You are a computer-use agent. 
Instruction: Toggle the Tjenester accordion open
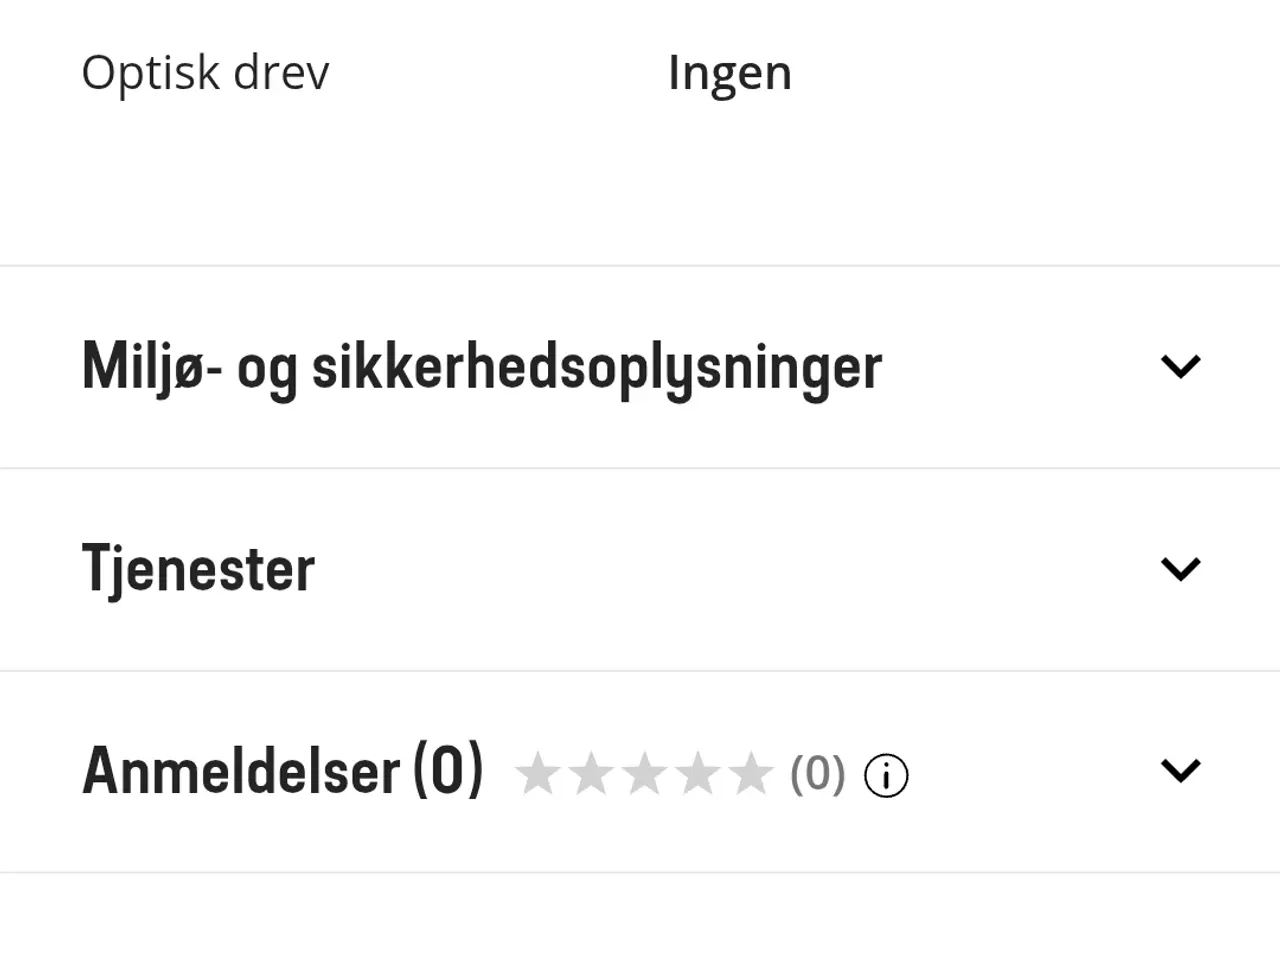640,569
